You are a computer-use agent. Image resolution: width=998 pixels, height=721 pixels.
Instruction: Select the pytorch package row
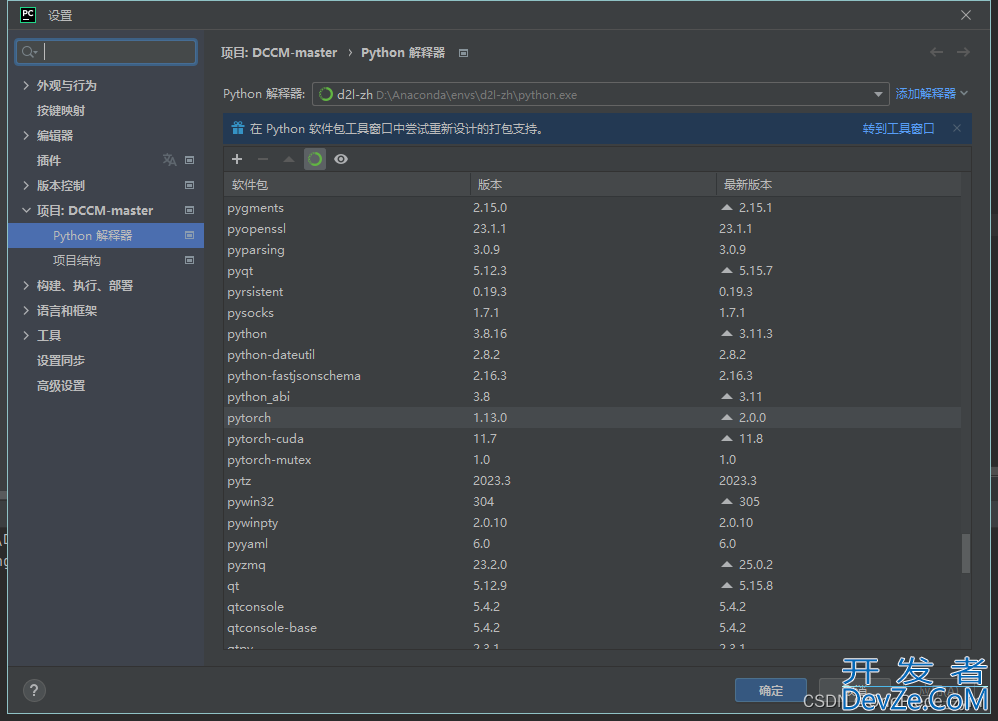tap(593, 417)
